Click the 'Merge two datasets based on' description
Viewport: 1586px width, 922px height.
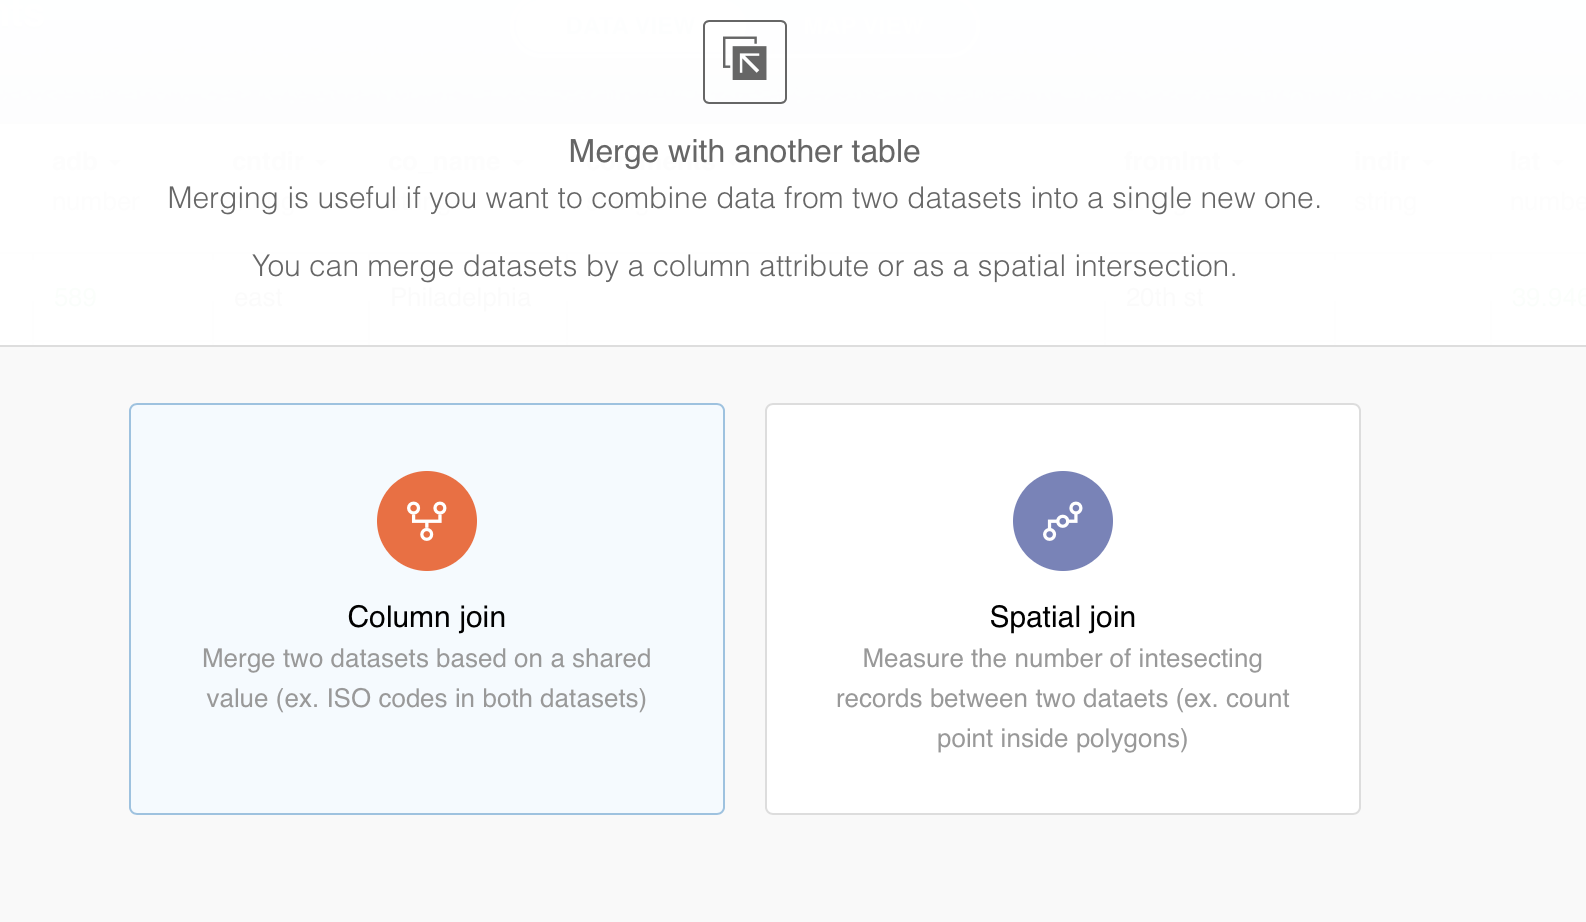(x=427, y=658)
